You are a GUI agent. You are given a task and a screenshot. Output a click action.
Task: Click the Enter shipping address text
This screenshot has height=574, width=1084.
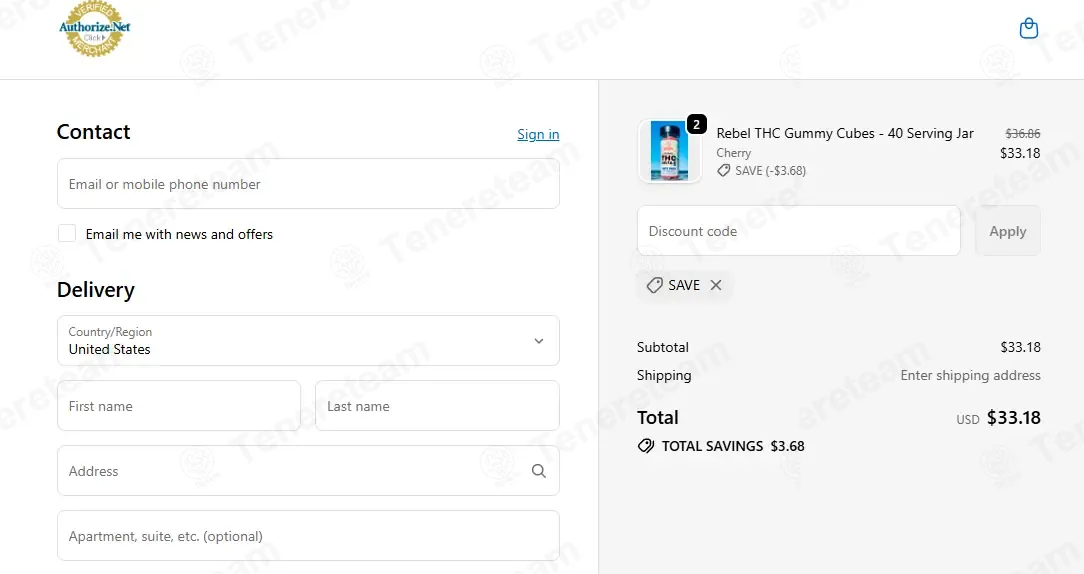pos(971,376)
